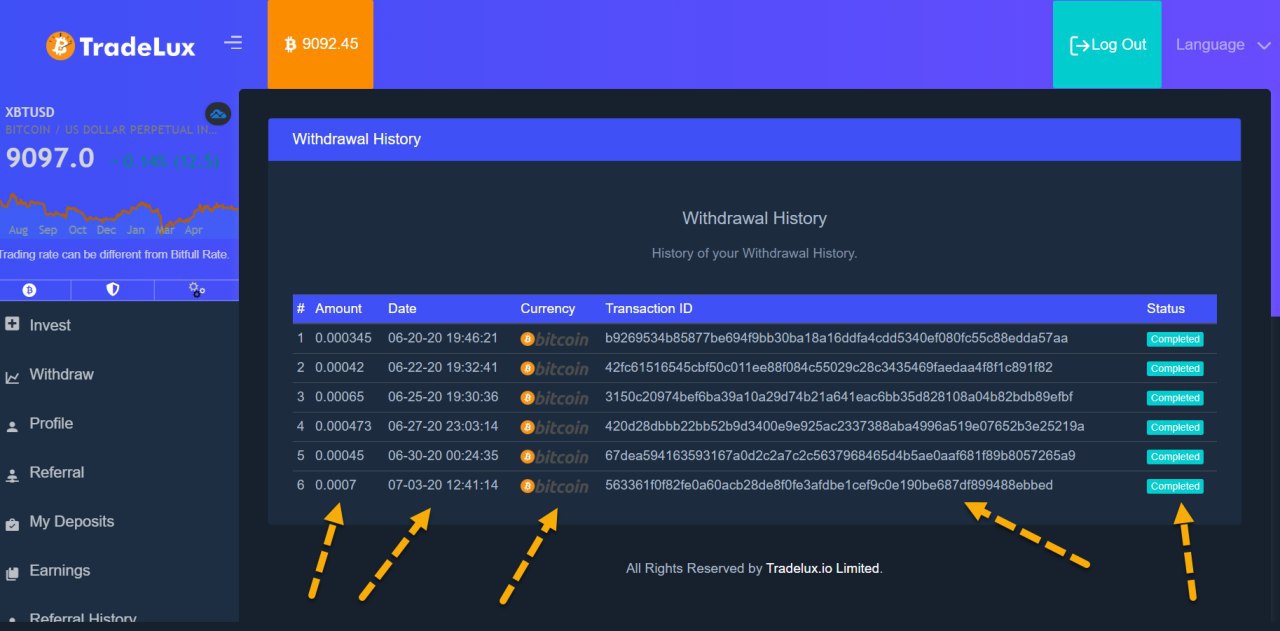Image resolution: width=1280 pixels, height=631 pixels.
Task: Click the Currency column header
Action: tap(548, 308)
